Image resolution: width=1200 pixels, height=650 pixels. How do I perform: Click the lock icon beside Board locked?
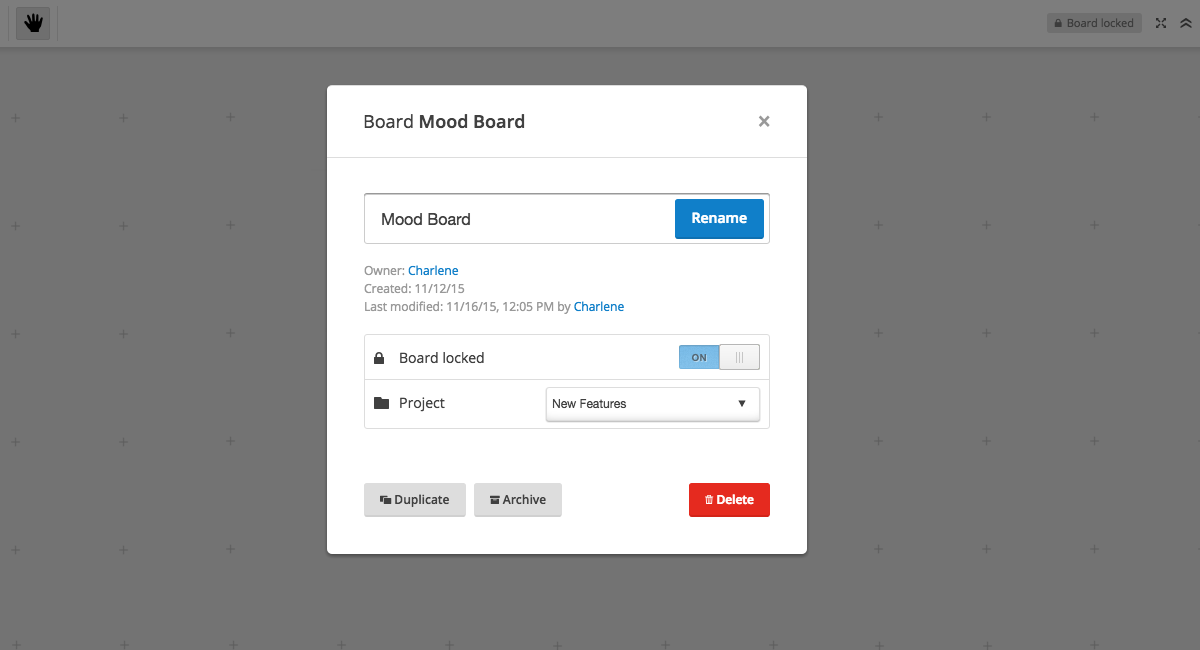[x=379, y=358]
